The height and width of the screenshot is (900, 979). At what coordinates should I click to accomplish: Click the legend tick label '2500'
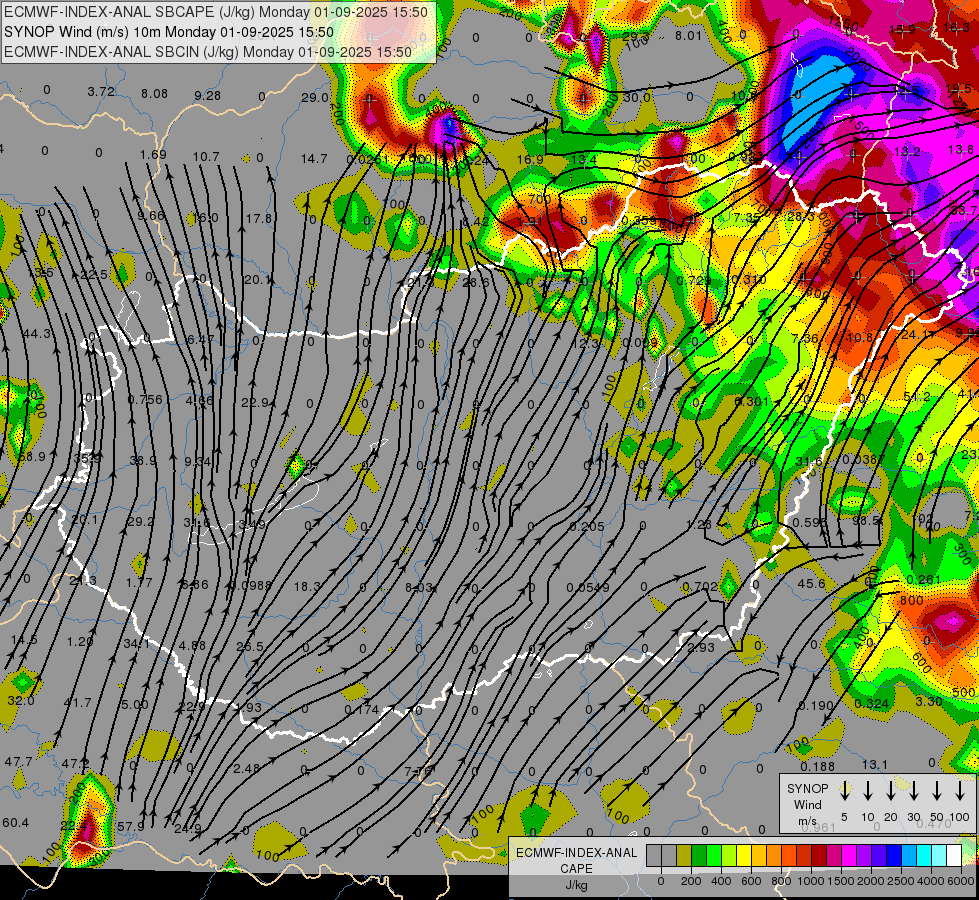901,881
